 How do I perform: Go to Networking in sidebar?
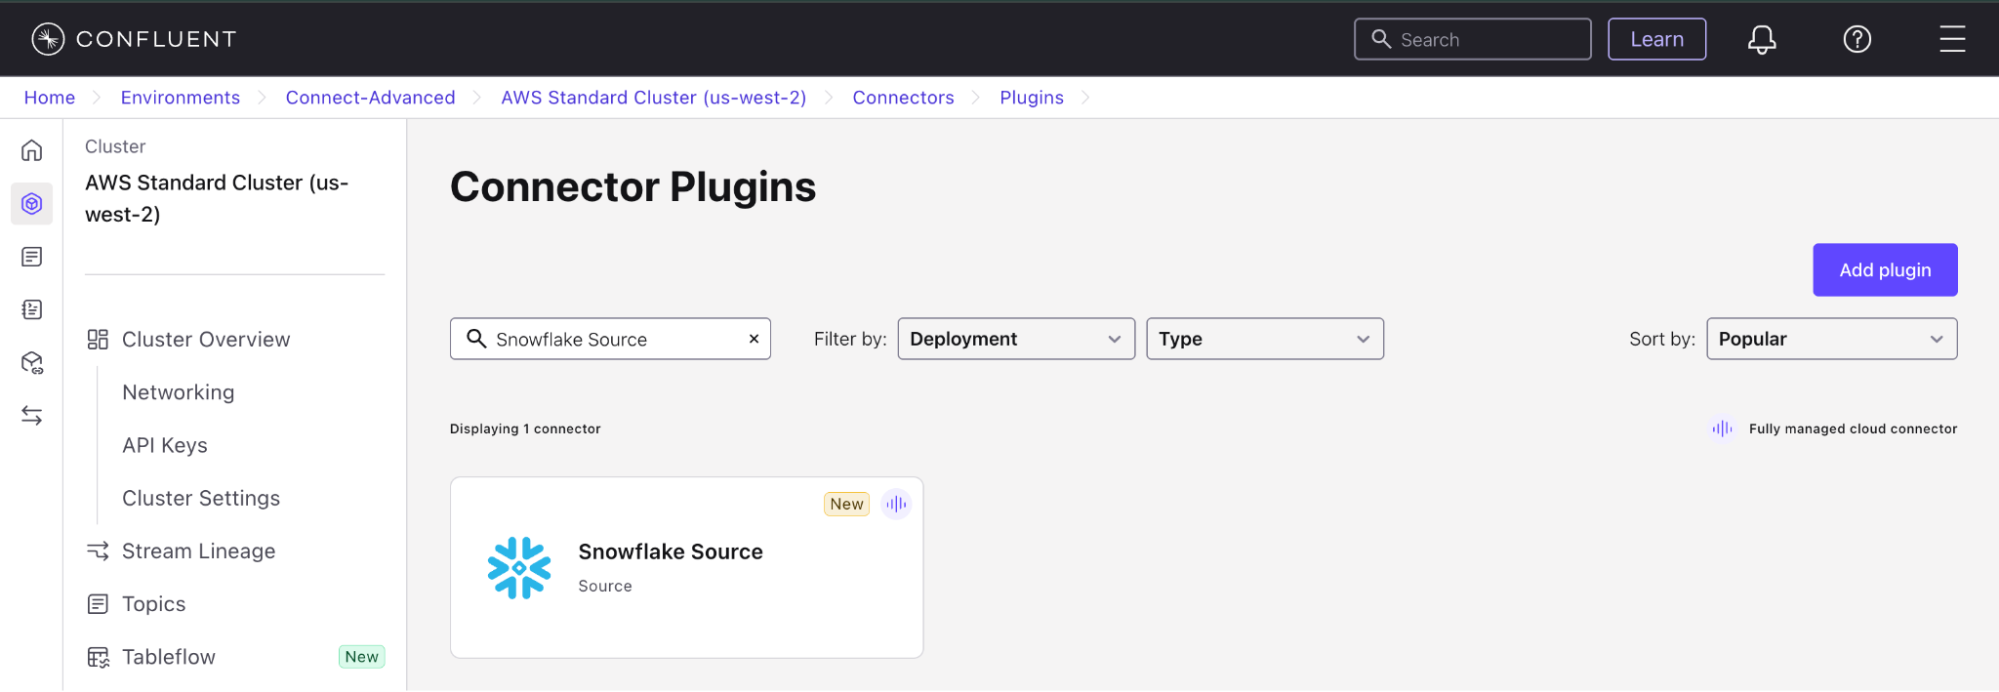click(178, 393)
